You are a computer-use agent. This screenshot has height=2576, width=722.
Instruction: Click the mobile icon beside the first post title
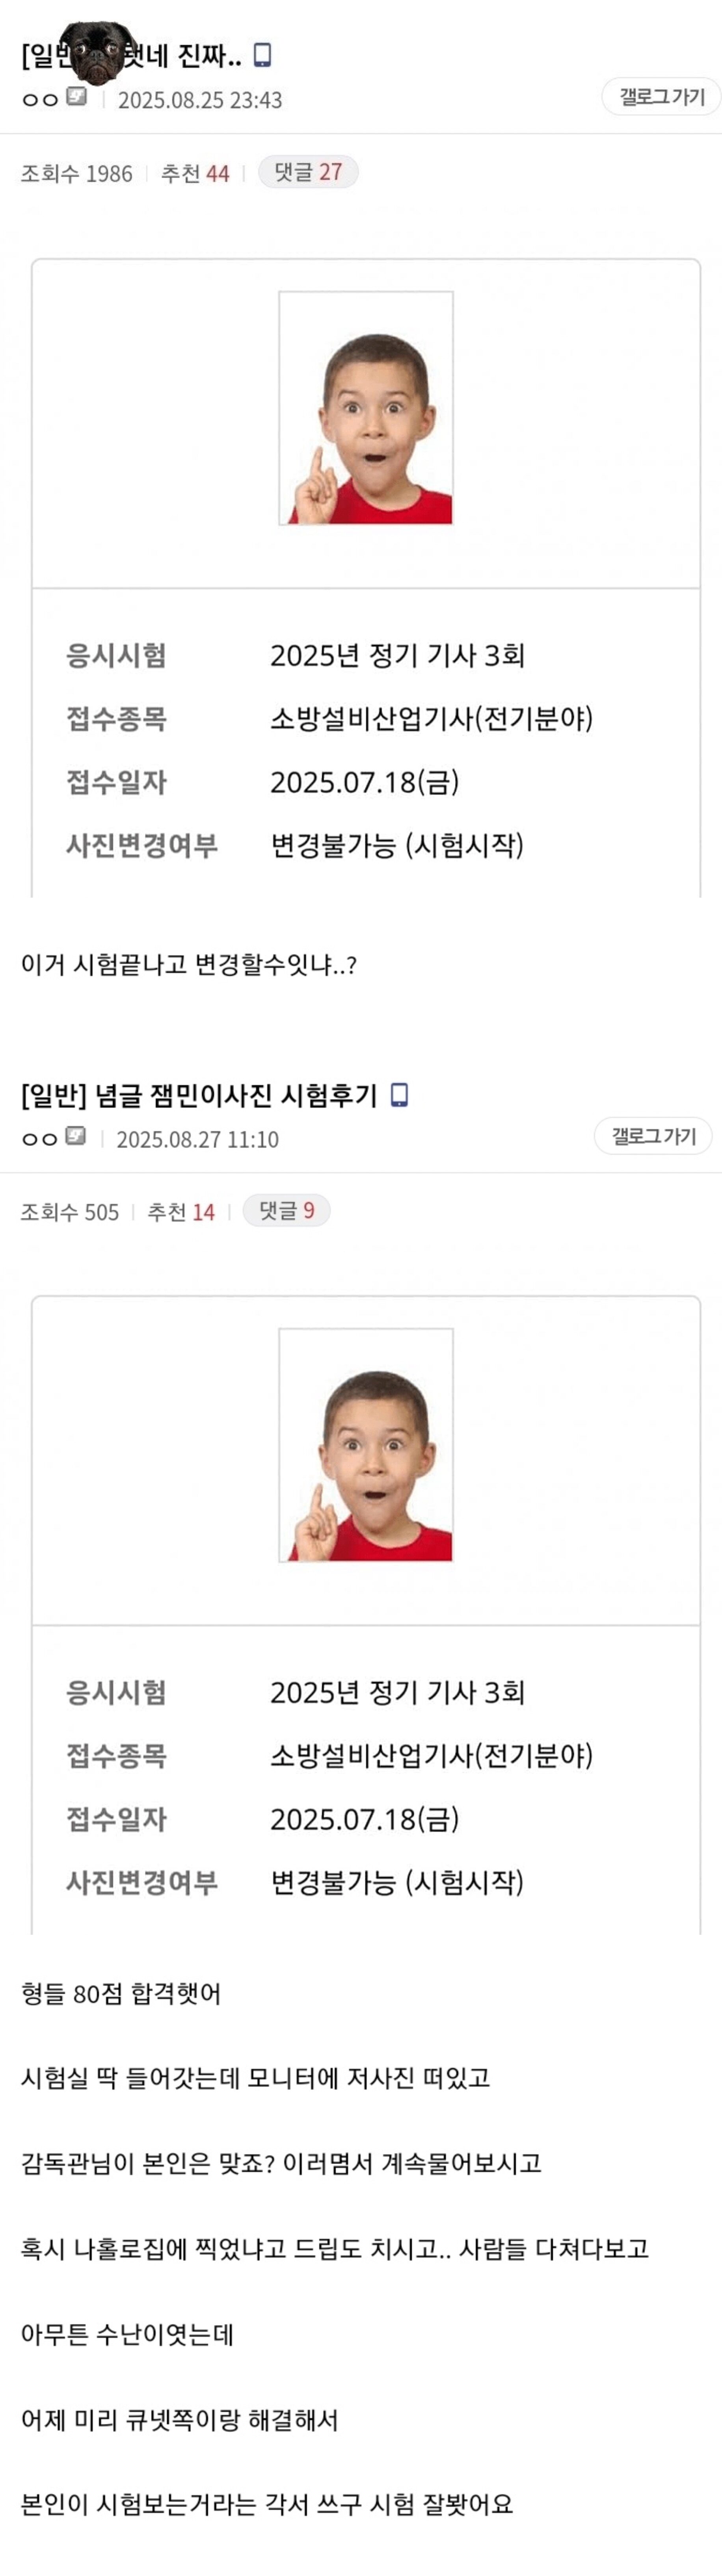pos(262,55)
